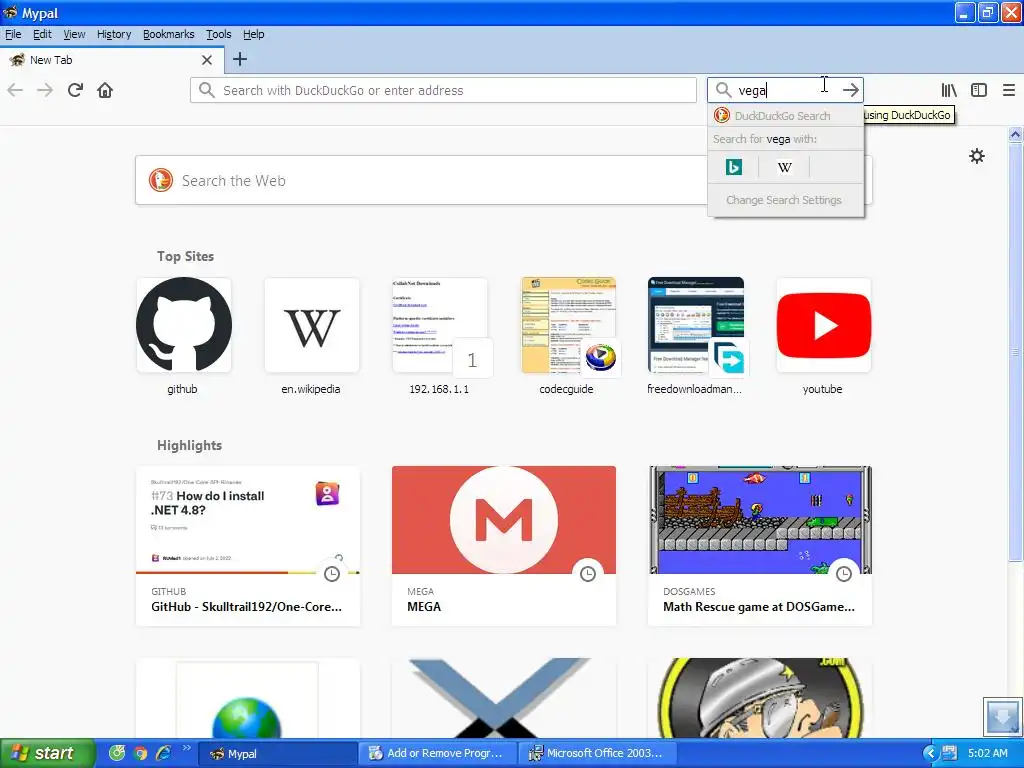Screen dimensions: 1024x768
Task: Click the tray network icon
Action: [949, 753]
